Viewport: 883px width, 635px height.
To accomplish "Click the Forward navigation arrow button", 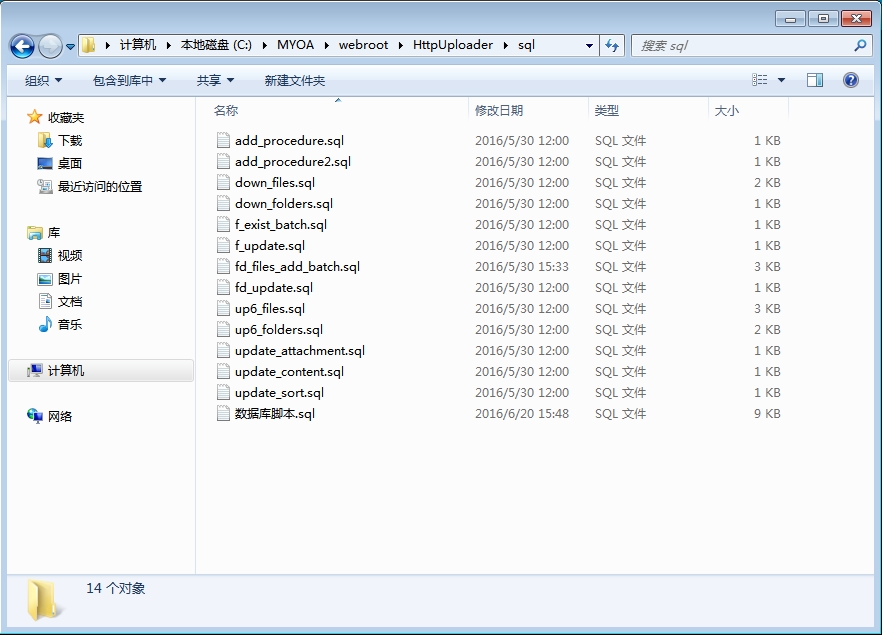I will pyautogui.click(x=50, y=46).
